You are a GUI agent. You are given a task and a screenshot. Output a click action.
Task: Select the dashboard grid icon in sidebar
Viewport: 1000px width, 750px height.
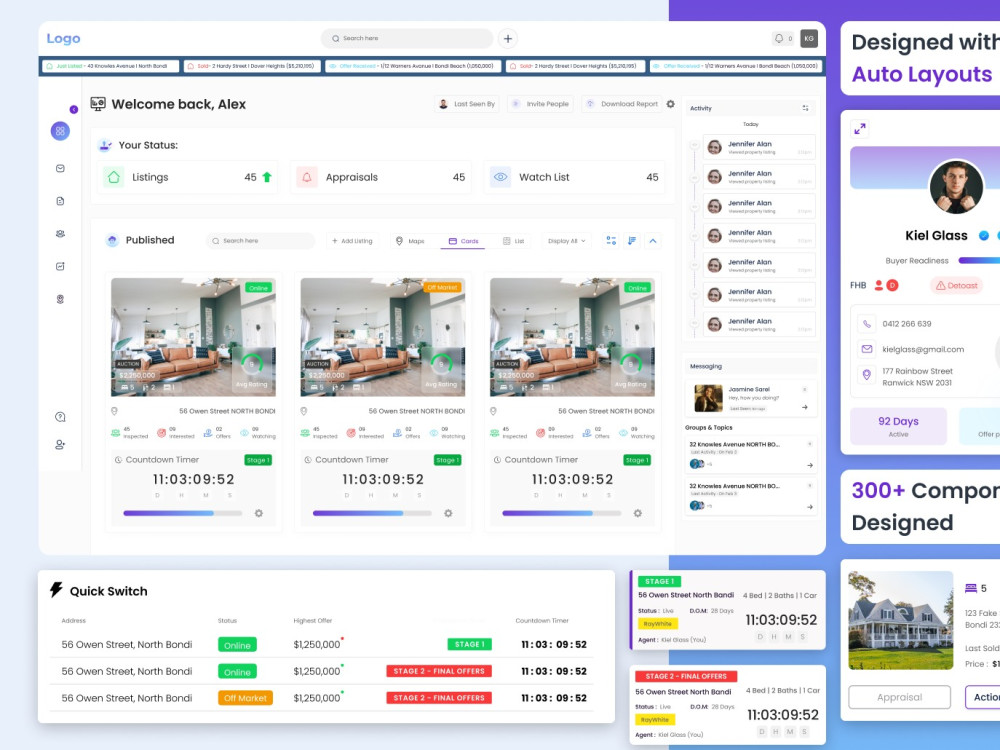click(60, 131)
